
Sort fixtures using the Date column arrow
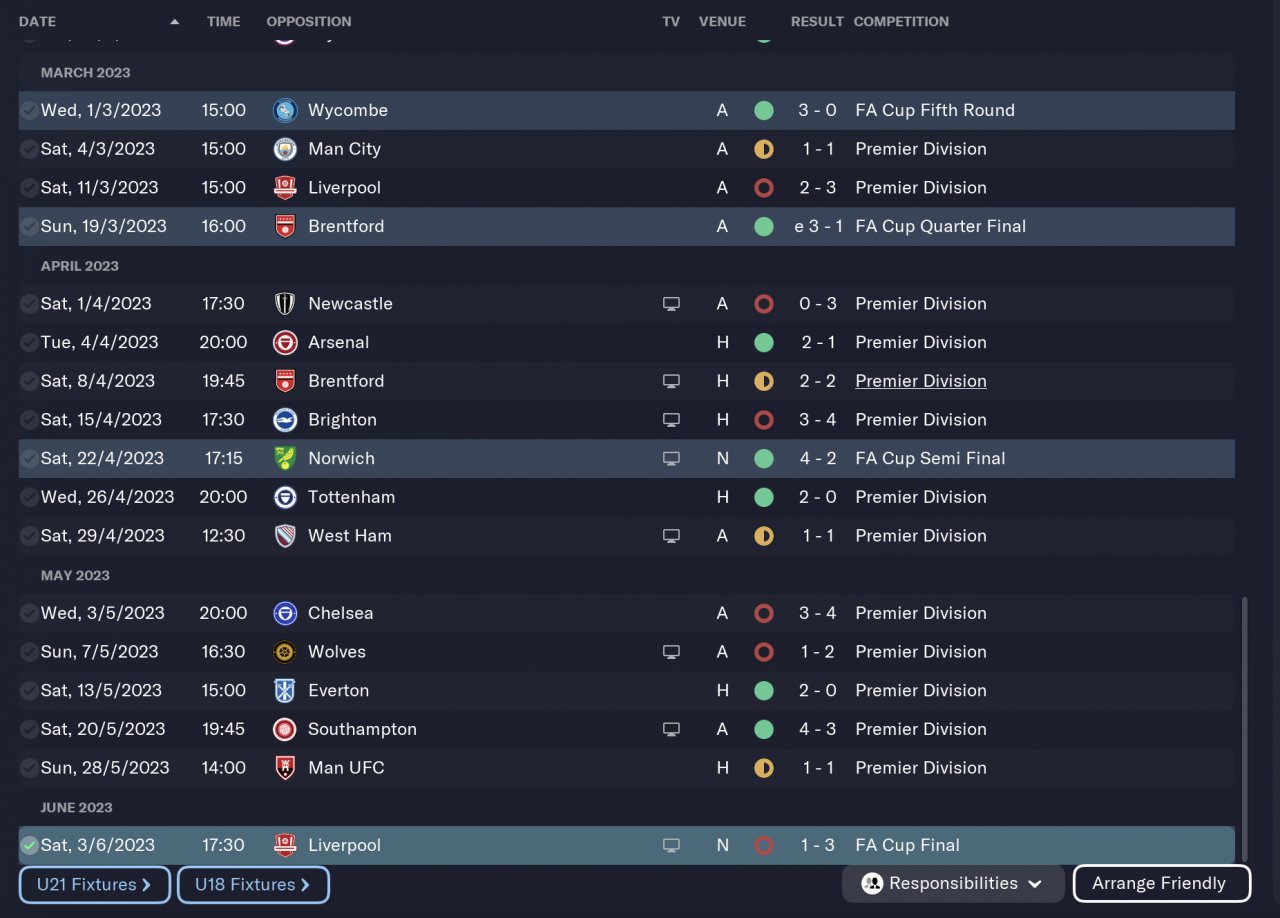point(175,21)
